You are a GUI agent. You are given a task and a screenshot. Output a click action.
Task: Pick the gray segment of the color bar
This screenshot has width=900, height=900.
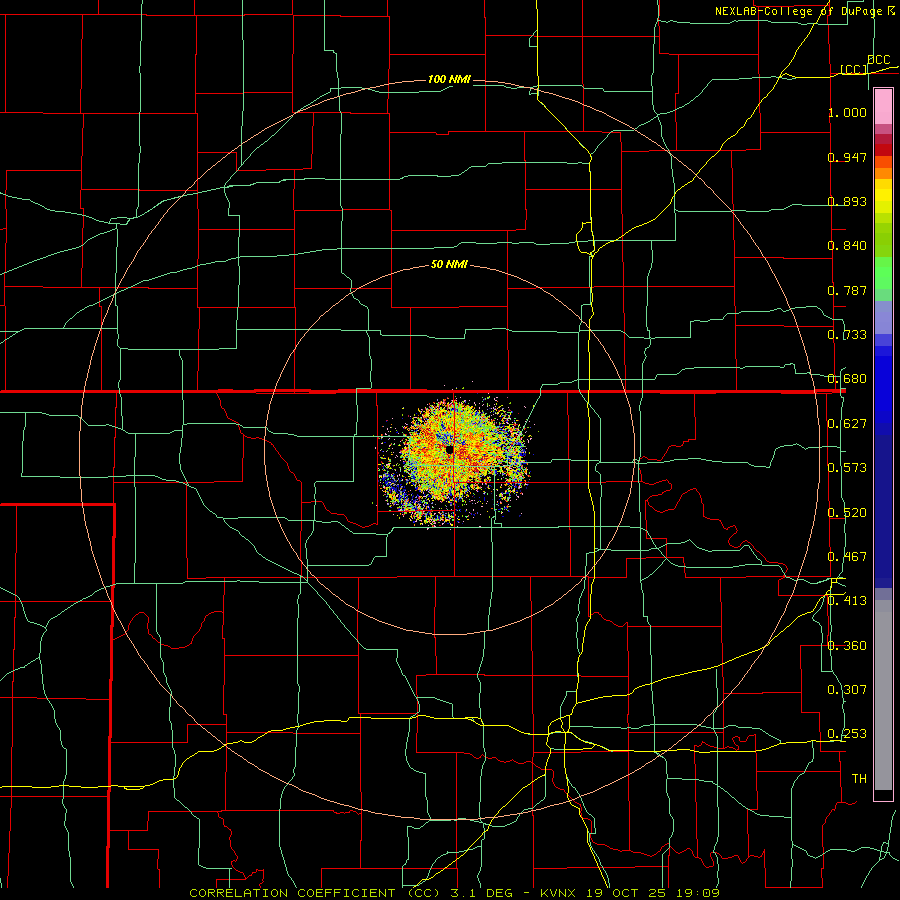[883, 695]
